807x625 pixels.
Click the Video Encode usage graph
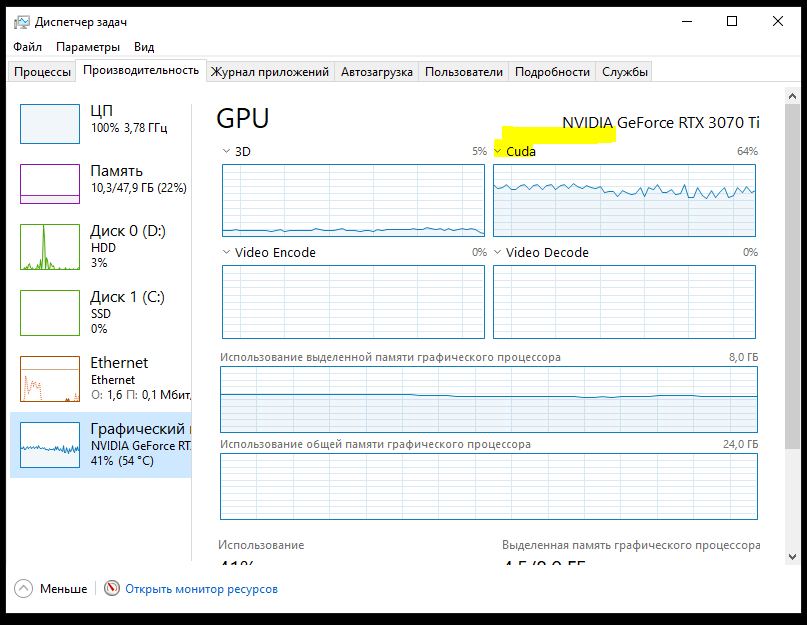pyautogui.click(x=353, y=302)
